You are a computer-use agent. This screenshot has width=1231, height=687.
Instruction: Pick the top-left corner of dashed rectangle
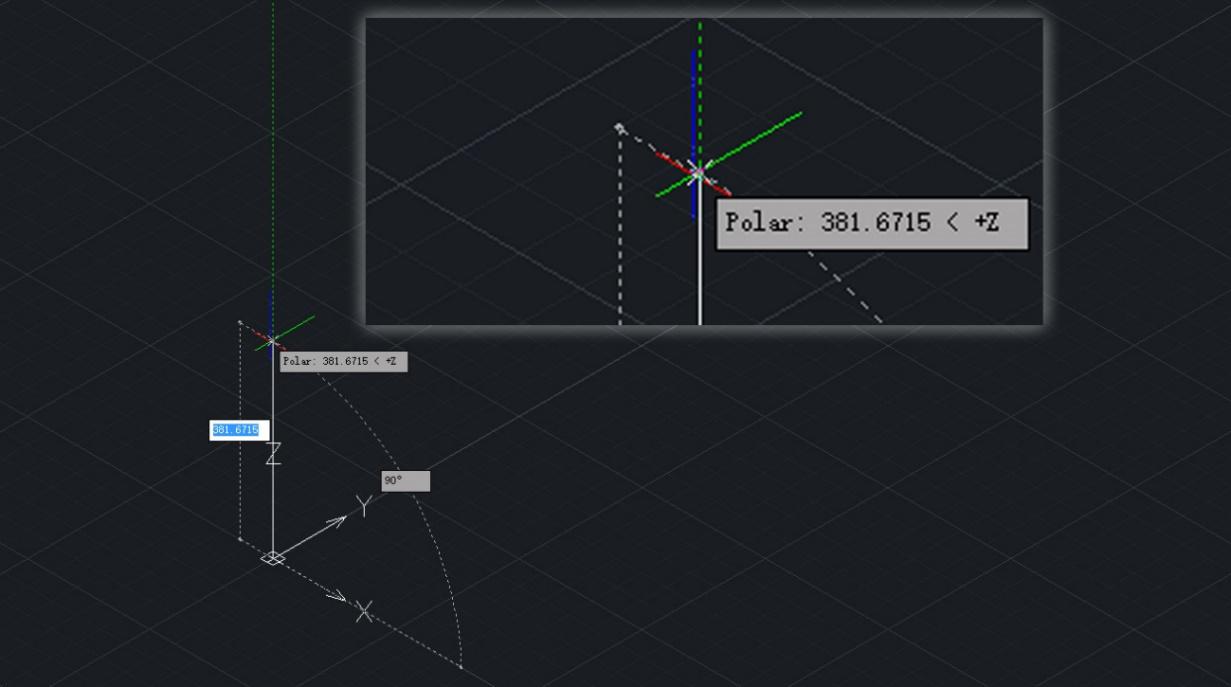pyautogui.click(x=240, y=322)
